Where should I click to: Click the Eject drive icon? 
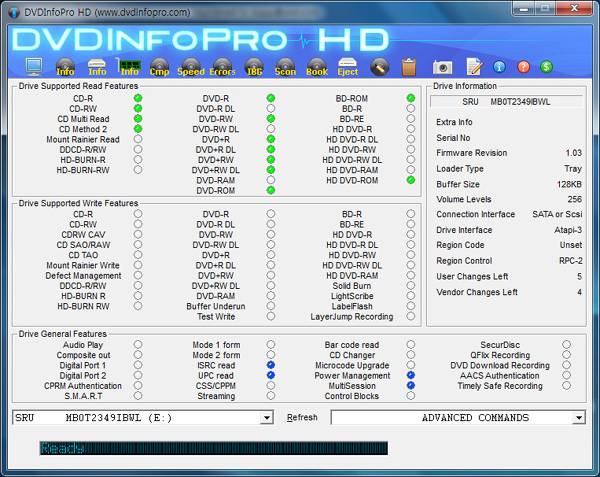(347, 67)
